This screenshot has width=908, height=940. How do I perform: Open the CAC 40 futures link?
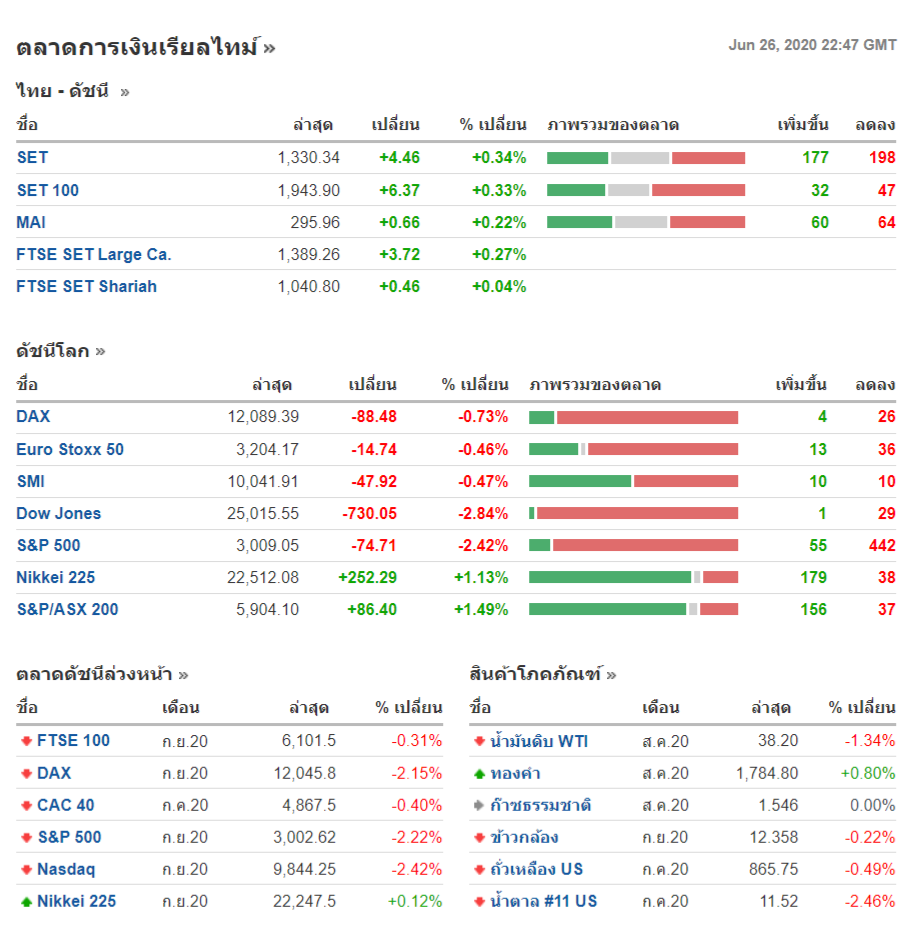pyautogui.click(x=66, y=805)
